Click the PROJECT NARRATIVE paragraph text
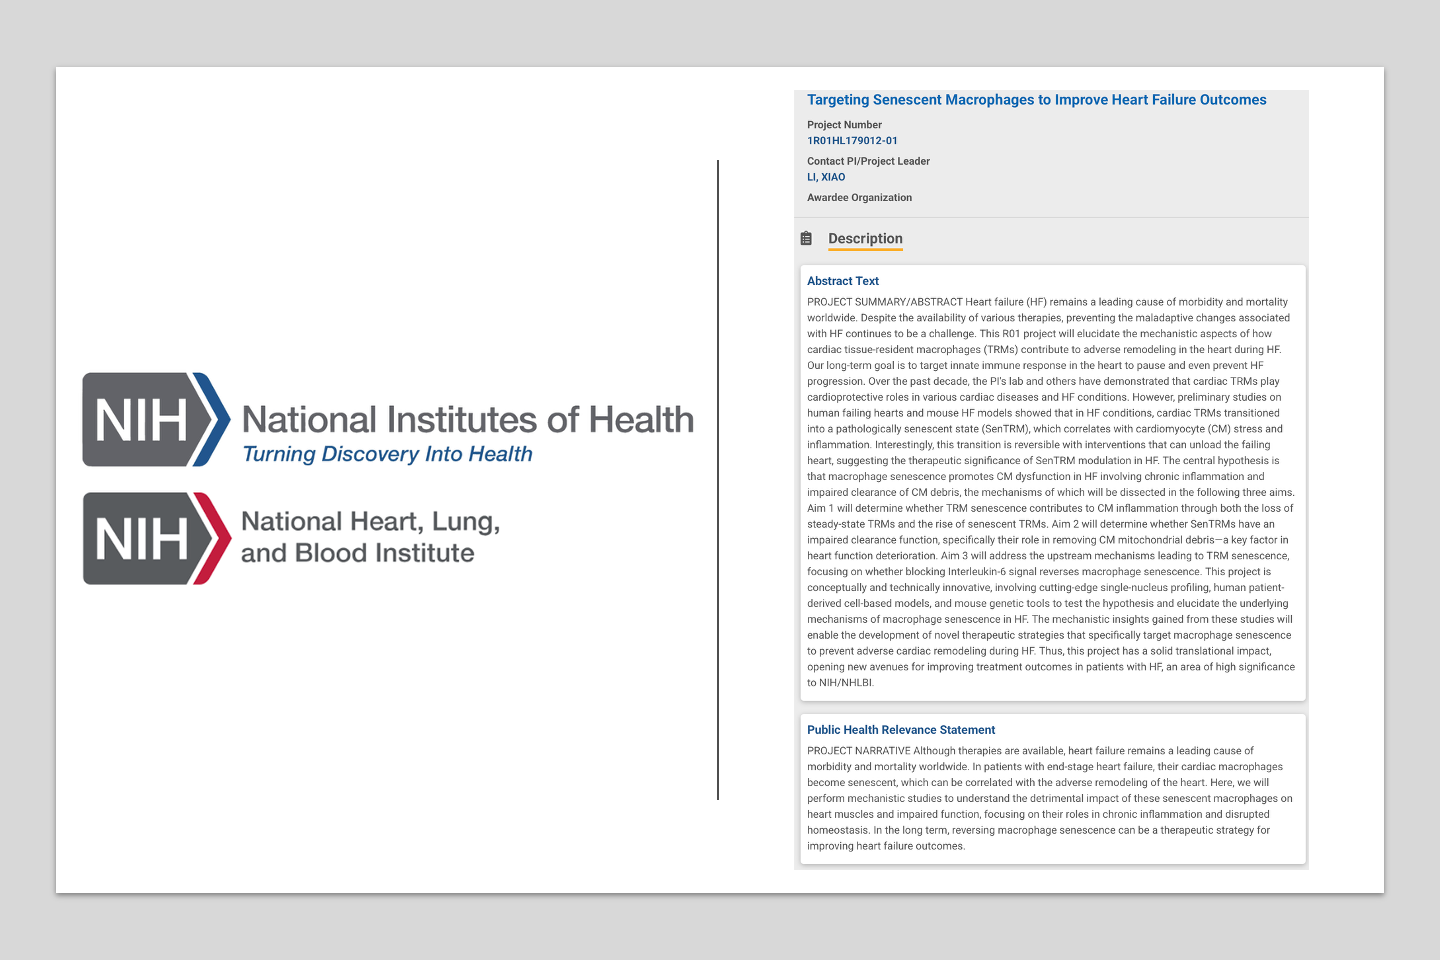This screenshot has width=1440, height=960. pyautogui.click(x=1050, y=798)
